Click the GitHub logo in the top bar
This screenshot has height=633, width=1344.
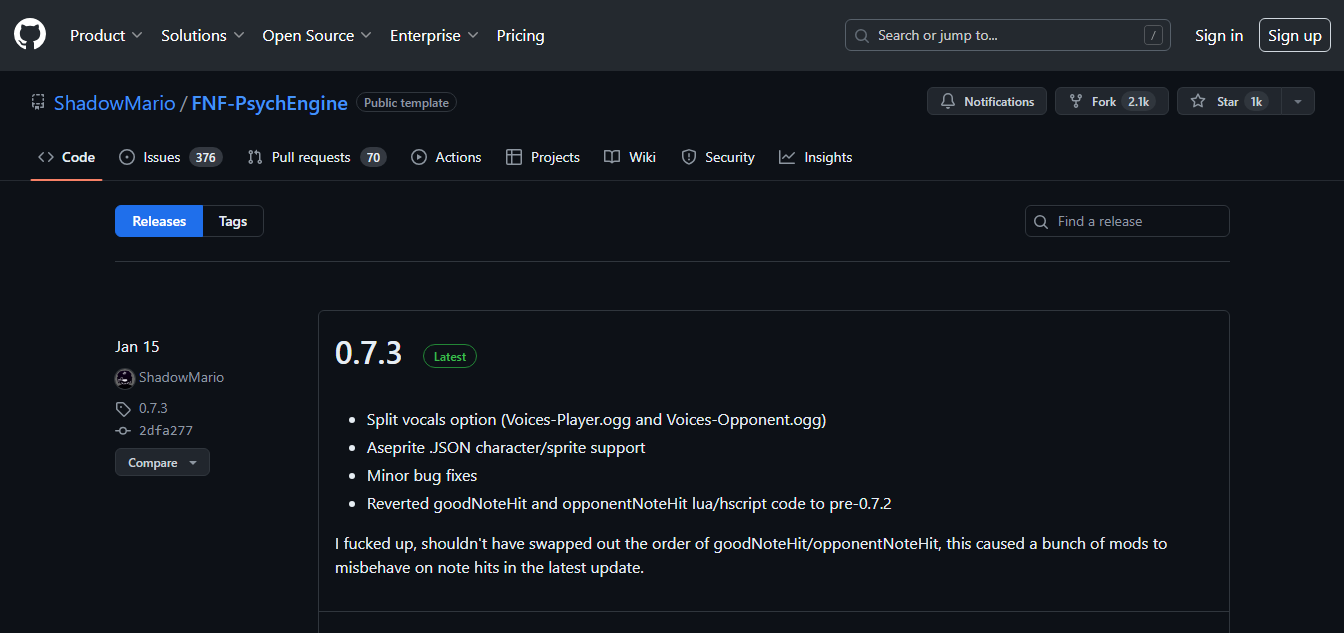click(29, 34)
